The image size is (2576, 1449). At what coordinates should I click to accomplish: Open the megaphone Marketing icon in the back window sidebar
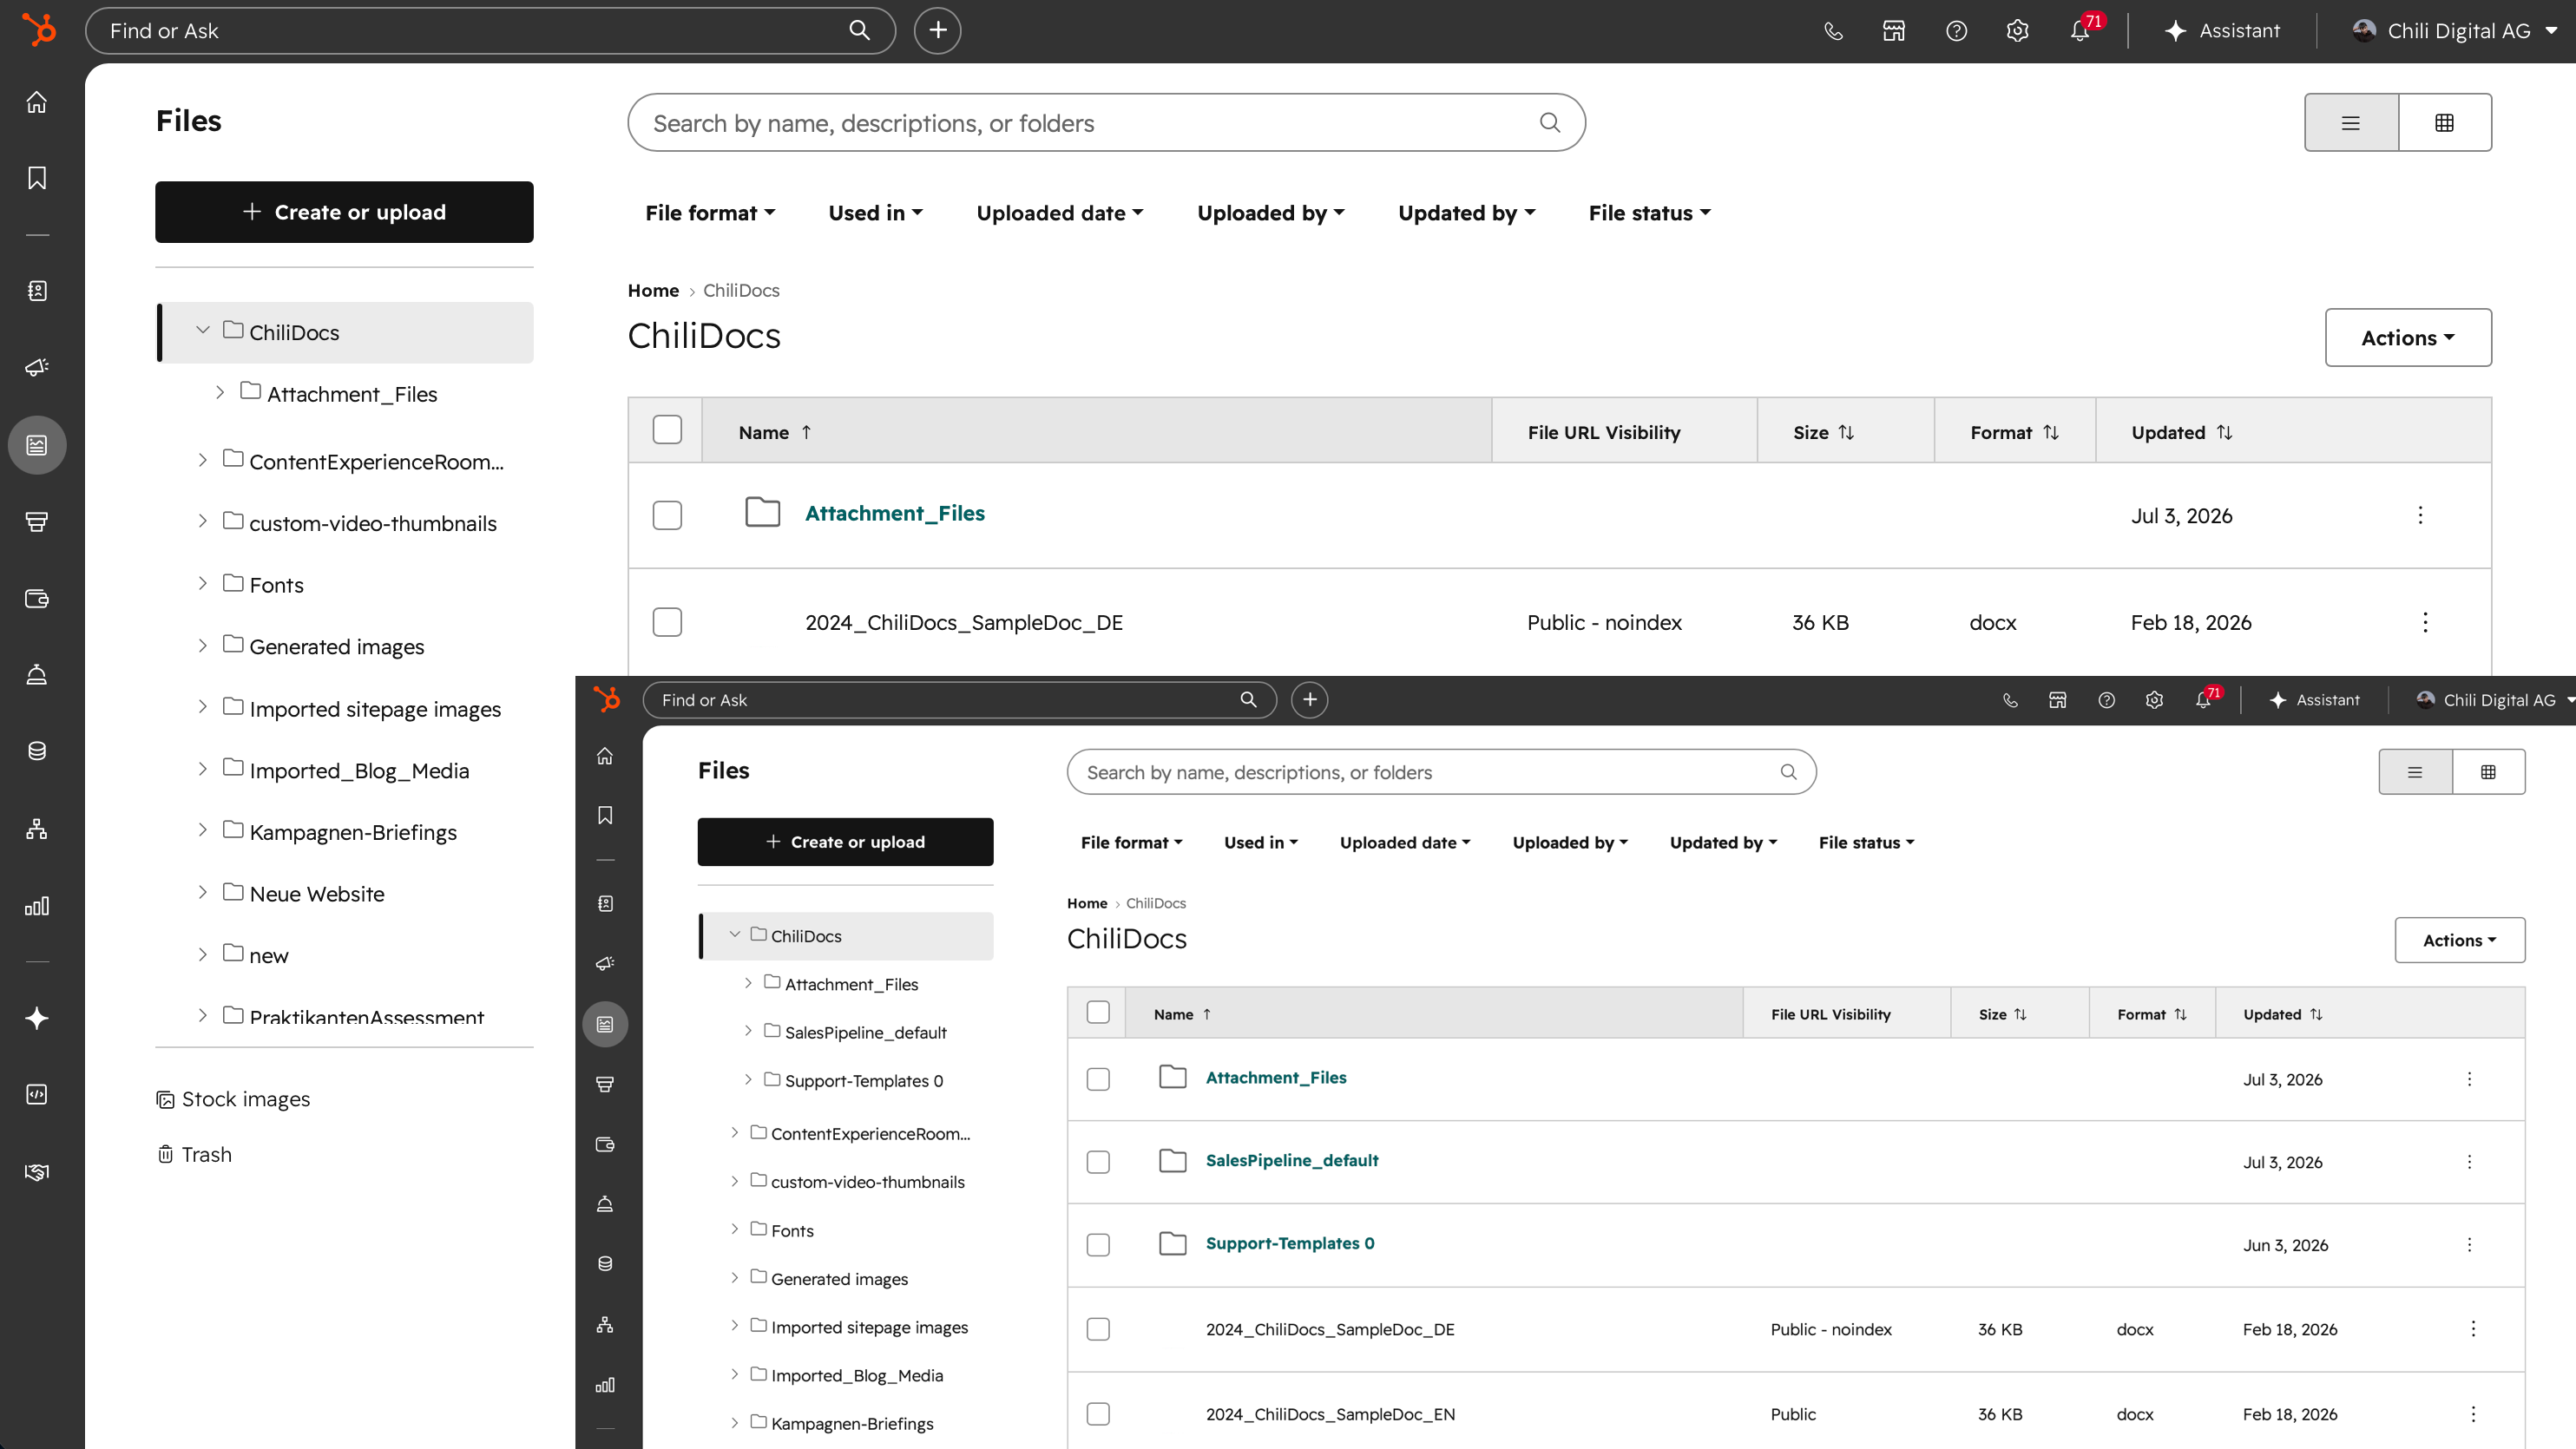click(37, 367)
